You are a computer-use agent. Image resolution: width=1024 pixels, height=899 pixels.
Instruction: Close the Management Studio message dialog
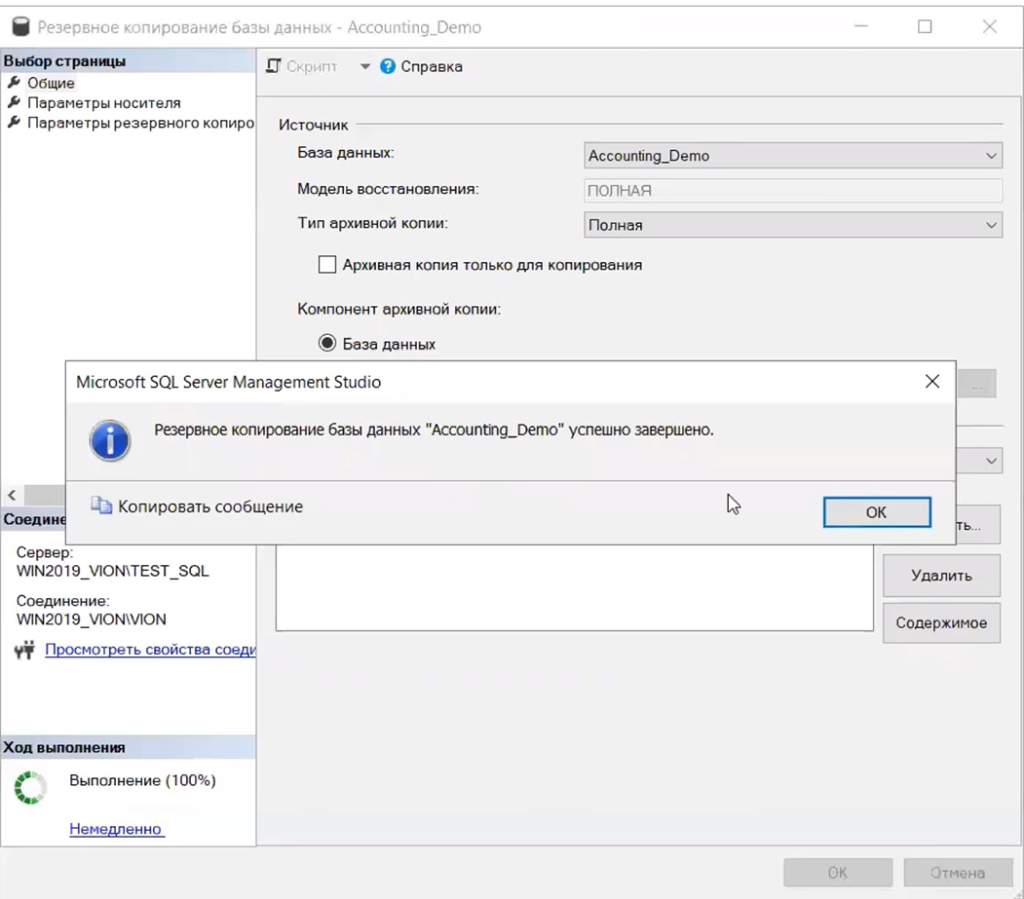932,382
